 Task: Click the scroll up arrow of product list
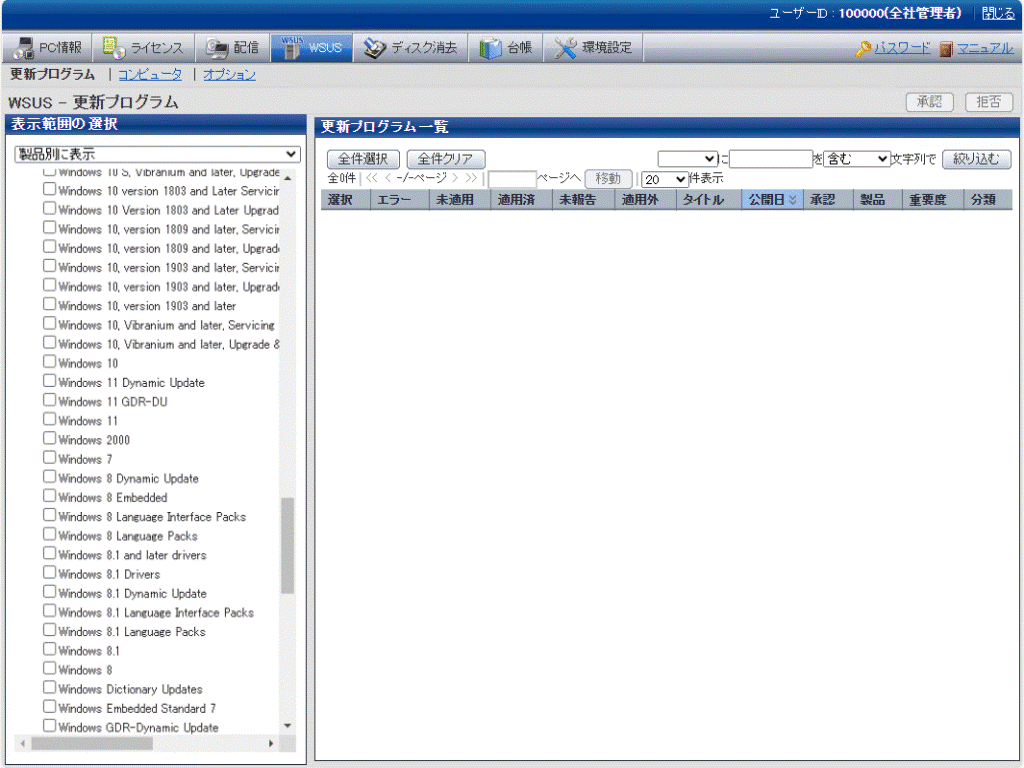point(287,178)
